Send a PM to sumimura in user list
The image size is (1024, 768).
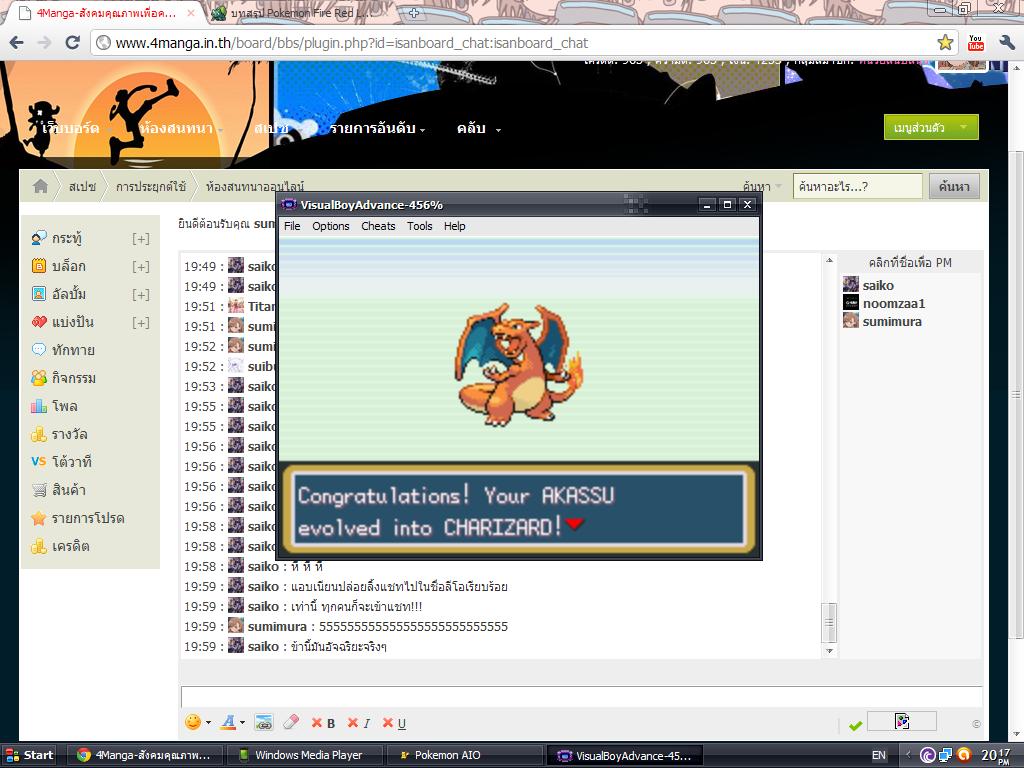[x=891, y=322]
